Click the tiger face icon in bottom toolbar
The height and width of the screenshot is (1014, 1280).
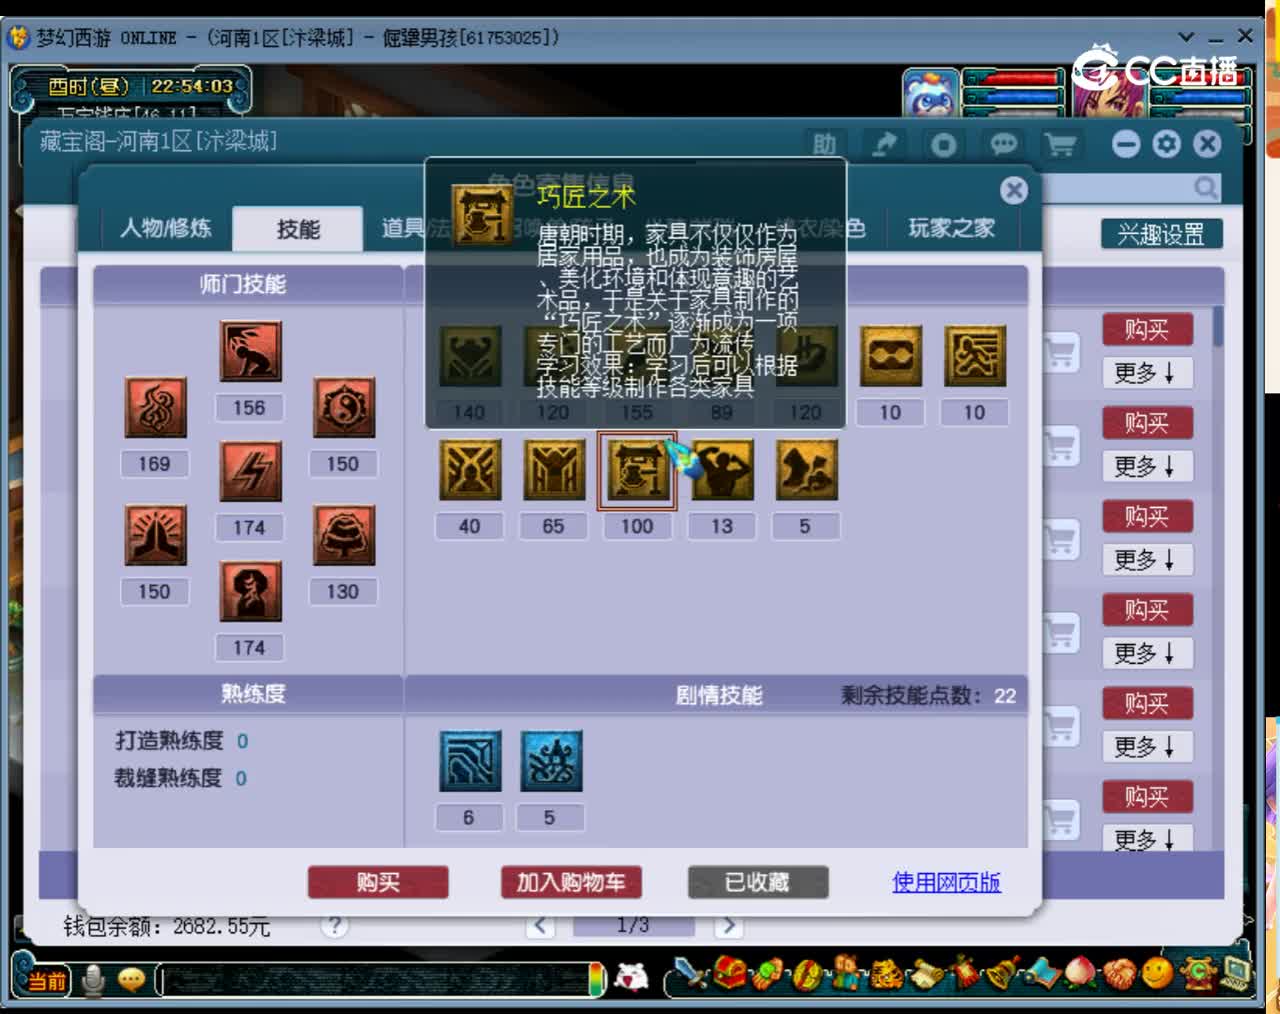(886, 973)
